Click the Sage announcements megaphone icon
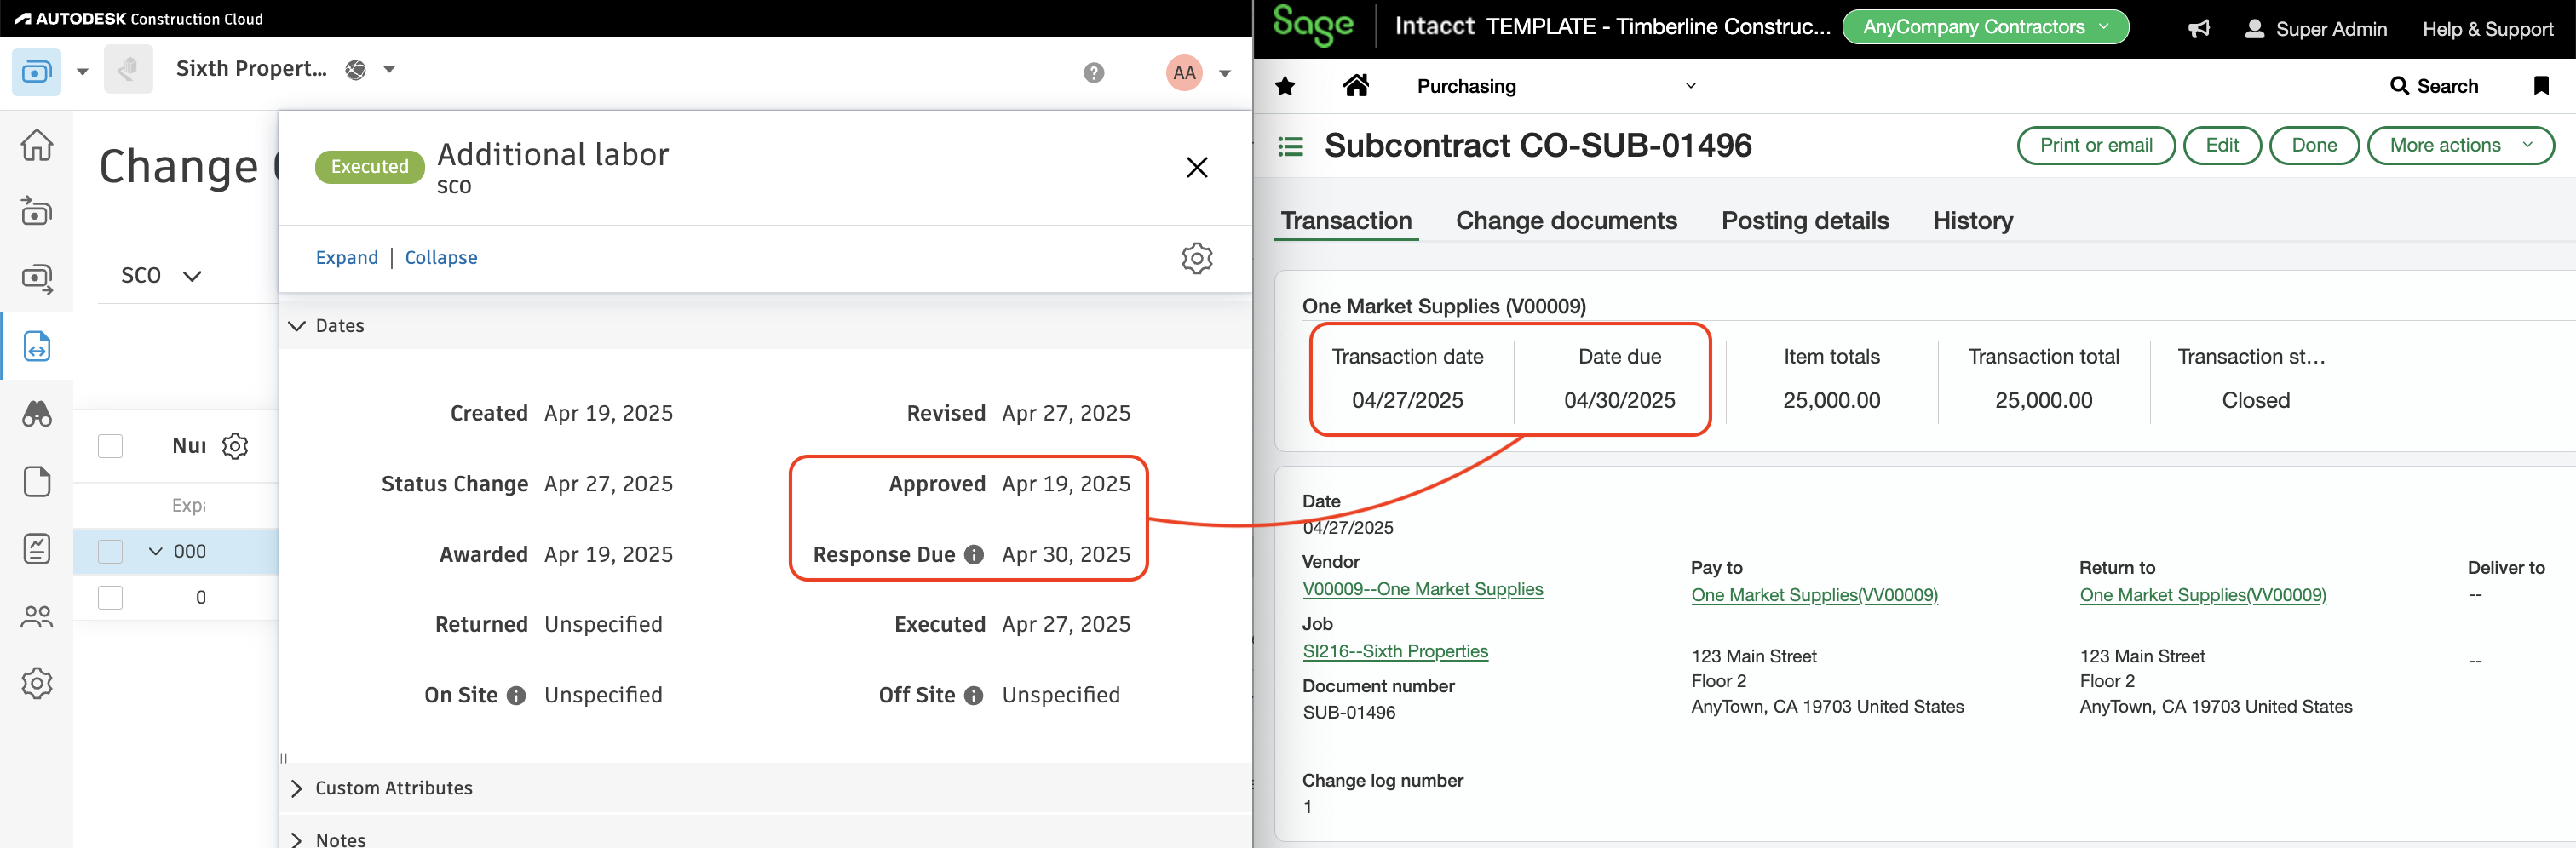This screenshot has width=2576, height=848. point(2198,29)
